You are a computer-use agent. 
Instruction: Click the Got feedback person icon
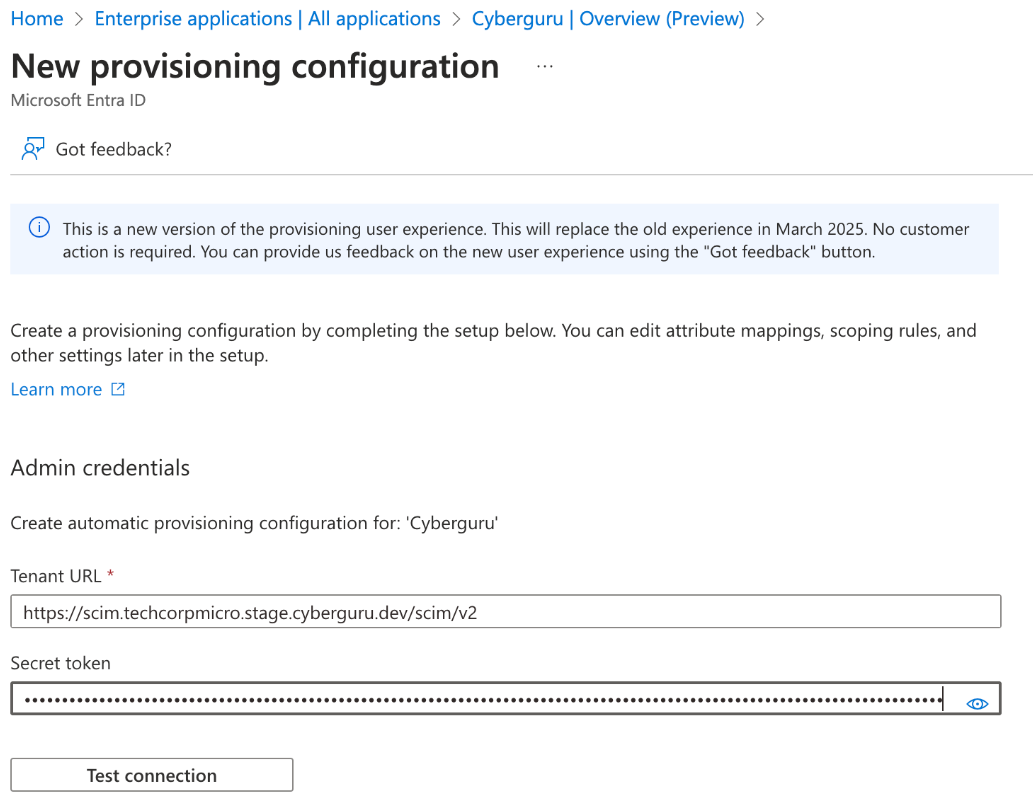coord(32,149)
